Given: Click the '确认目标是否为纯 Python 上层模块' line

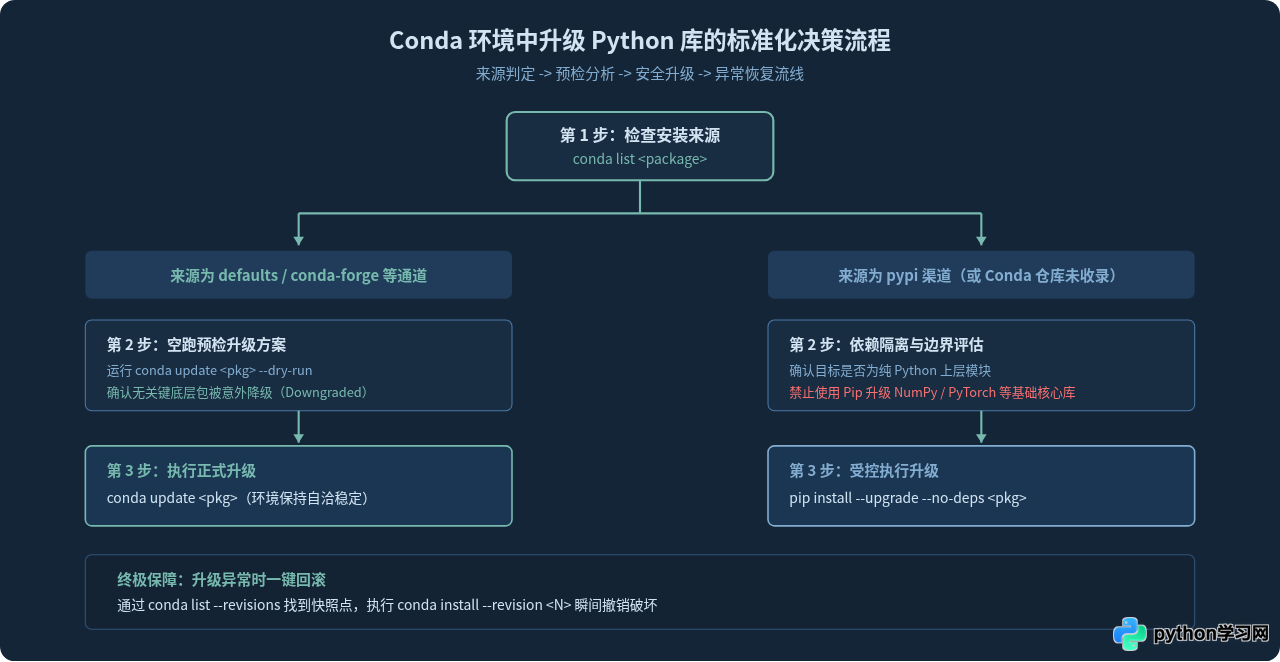Looking at the screenshot, I should coord(890,370).
